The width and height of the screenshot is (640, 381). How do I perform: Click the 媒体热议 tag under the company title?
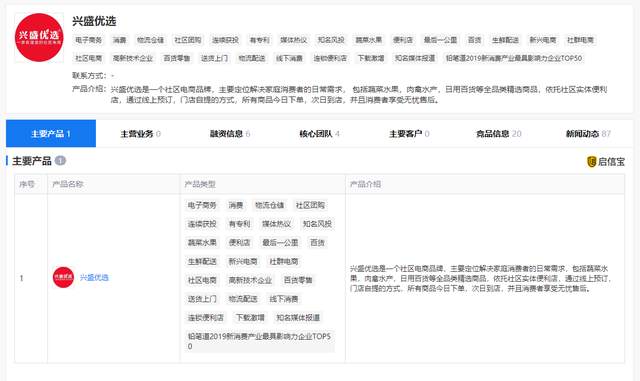293,40
